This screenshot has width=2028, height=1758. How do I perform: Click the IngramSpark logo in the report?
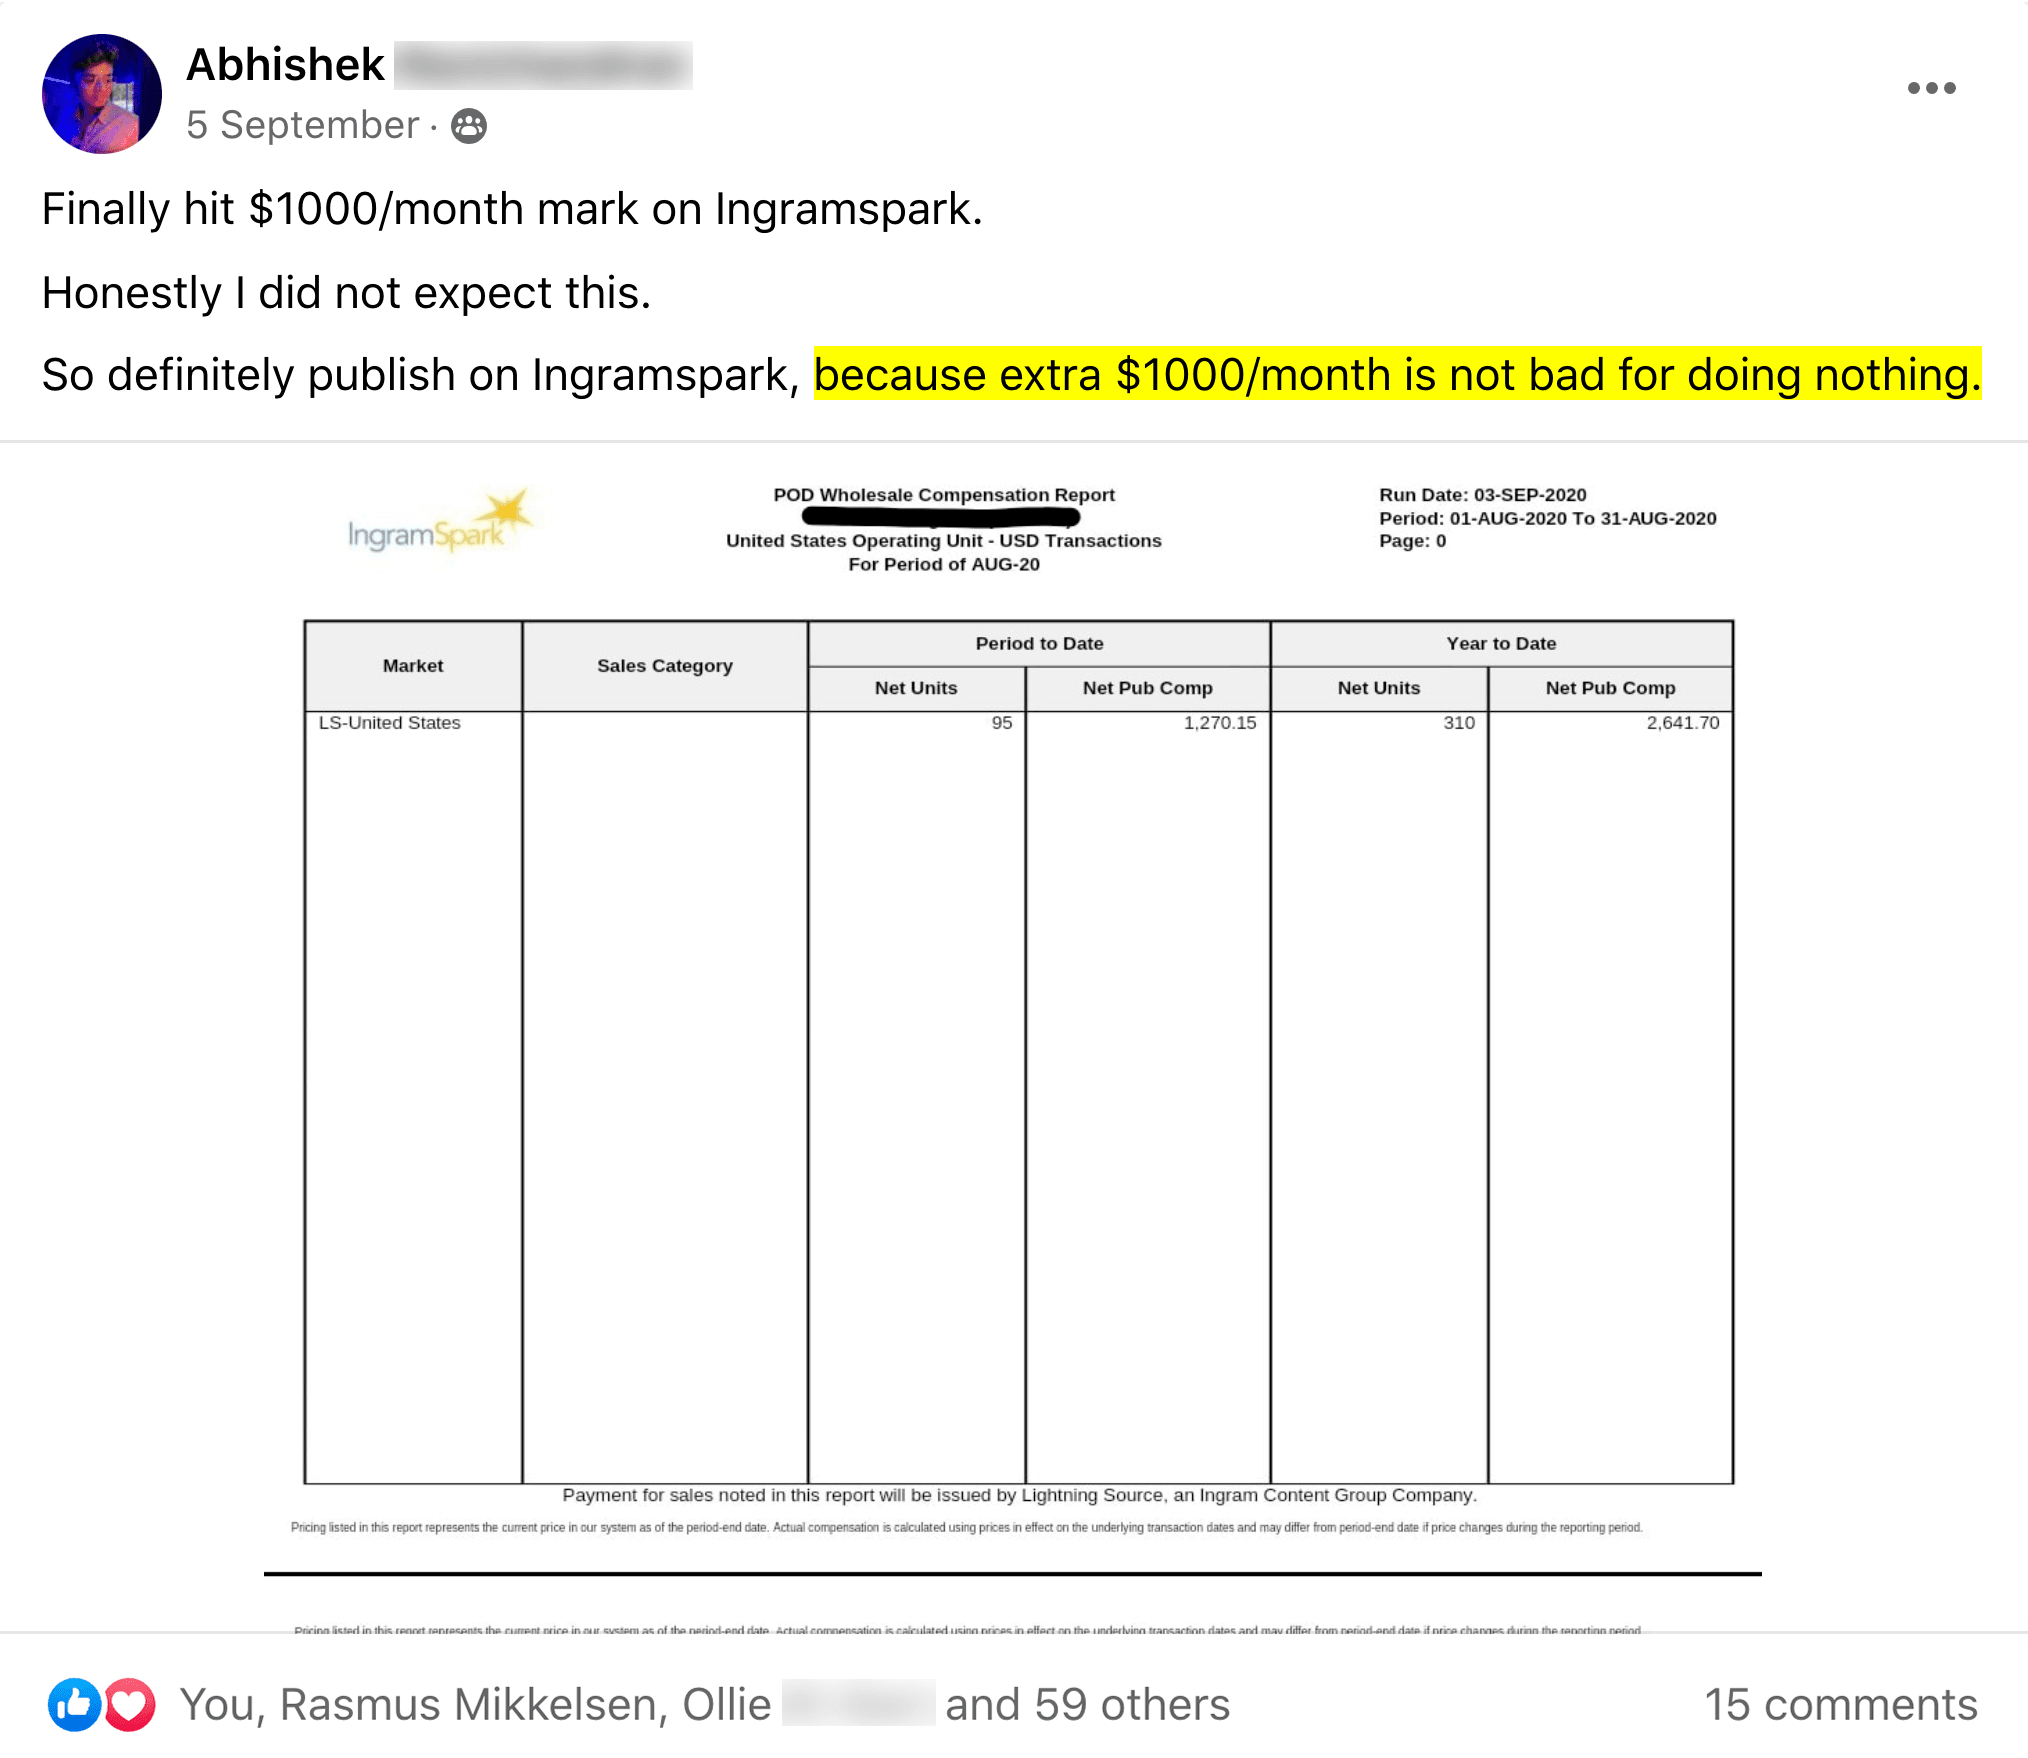coord(436,524)
